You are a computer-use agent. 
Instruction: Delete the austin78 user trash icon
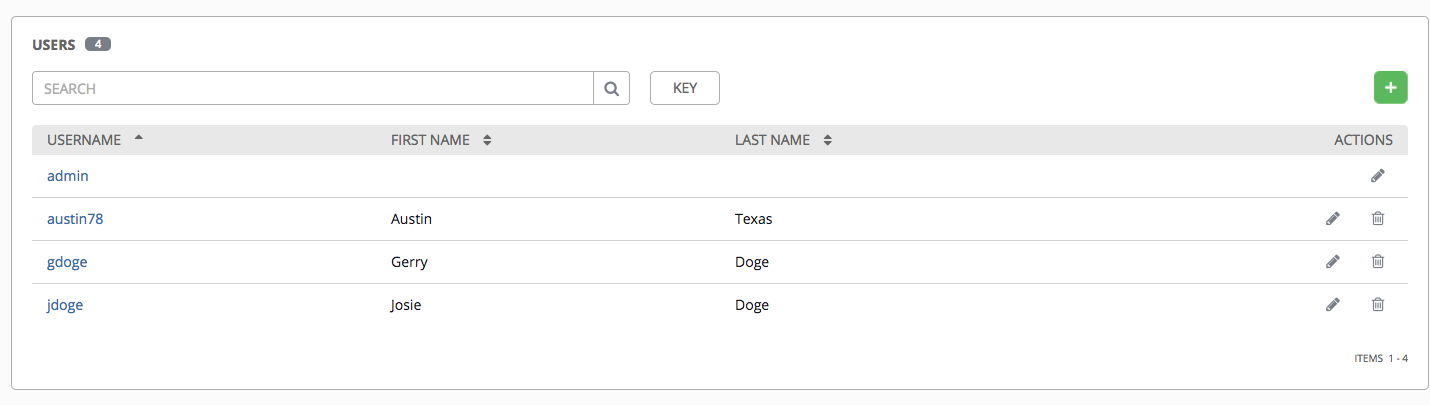click(1378, 219)
